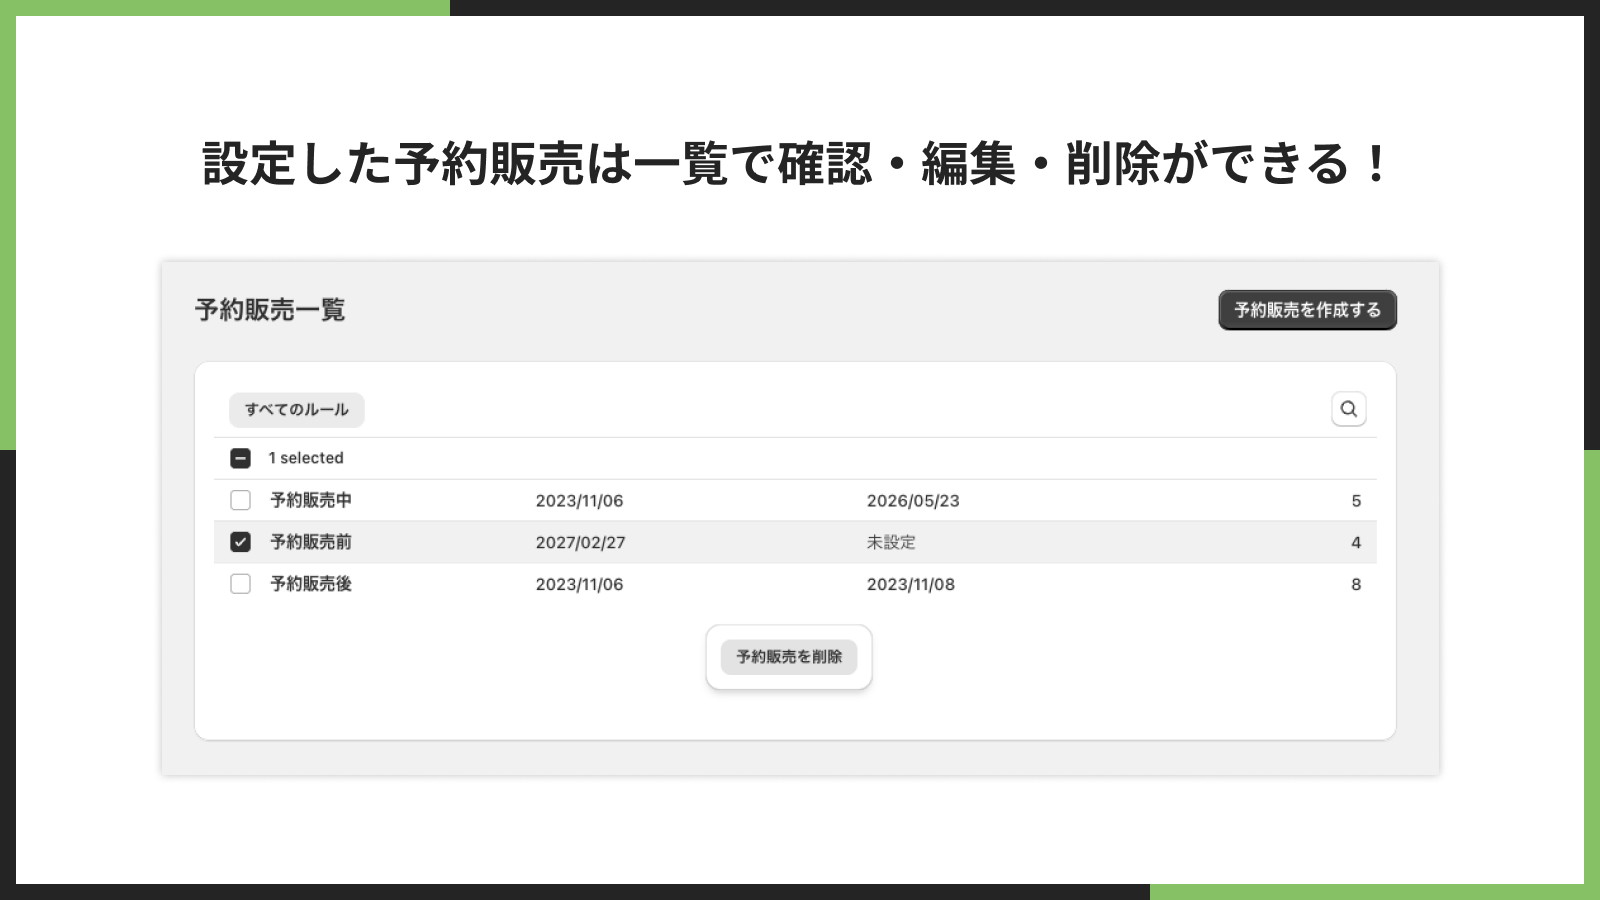The height and width of the screenshot is (900, 1600).
Task: Click the 予約販売を作成する button
Action: 1307,310
